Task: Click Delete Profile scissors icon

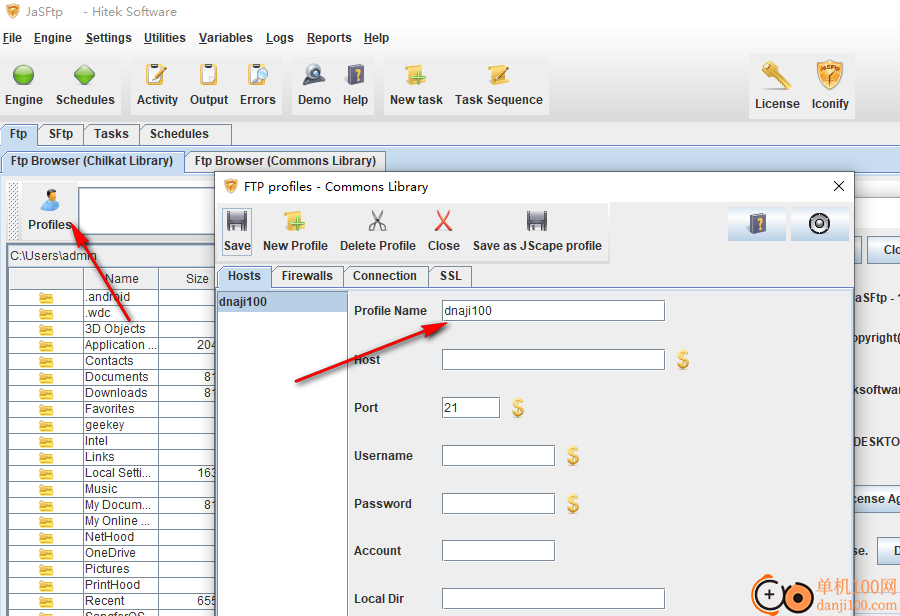Action: (x=378, y=231)
